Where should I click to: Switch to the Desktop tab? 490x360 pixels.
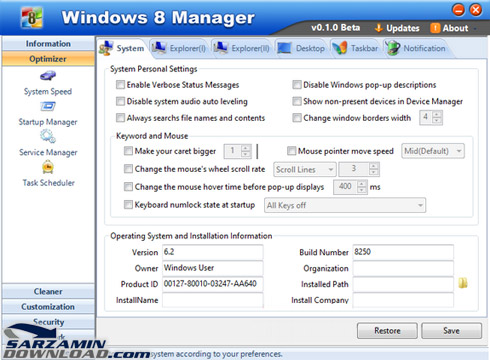(x=301, y=48)
